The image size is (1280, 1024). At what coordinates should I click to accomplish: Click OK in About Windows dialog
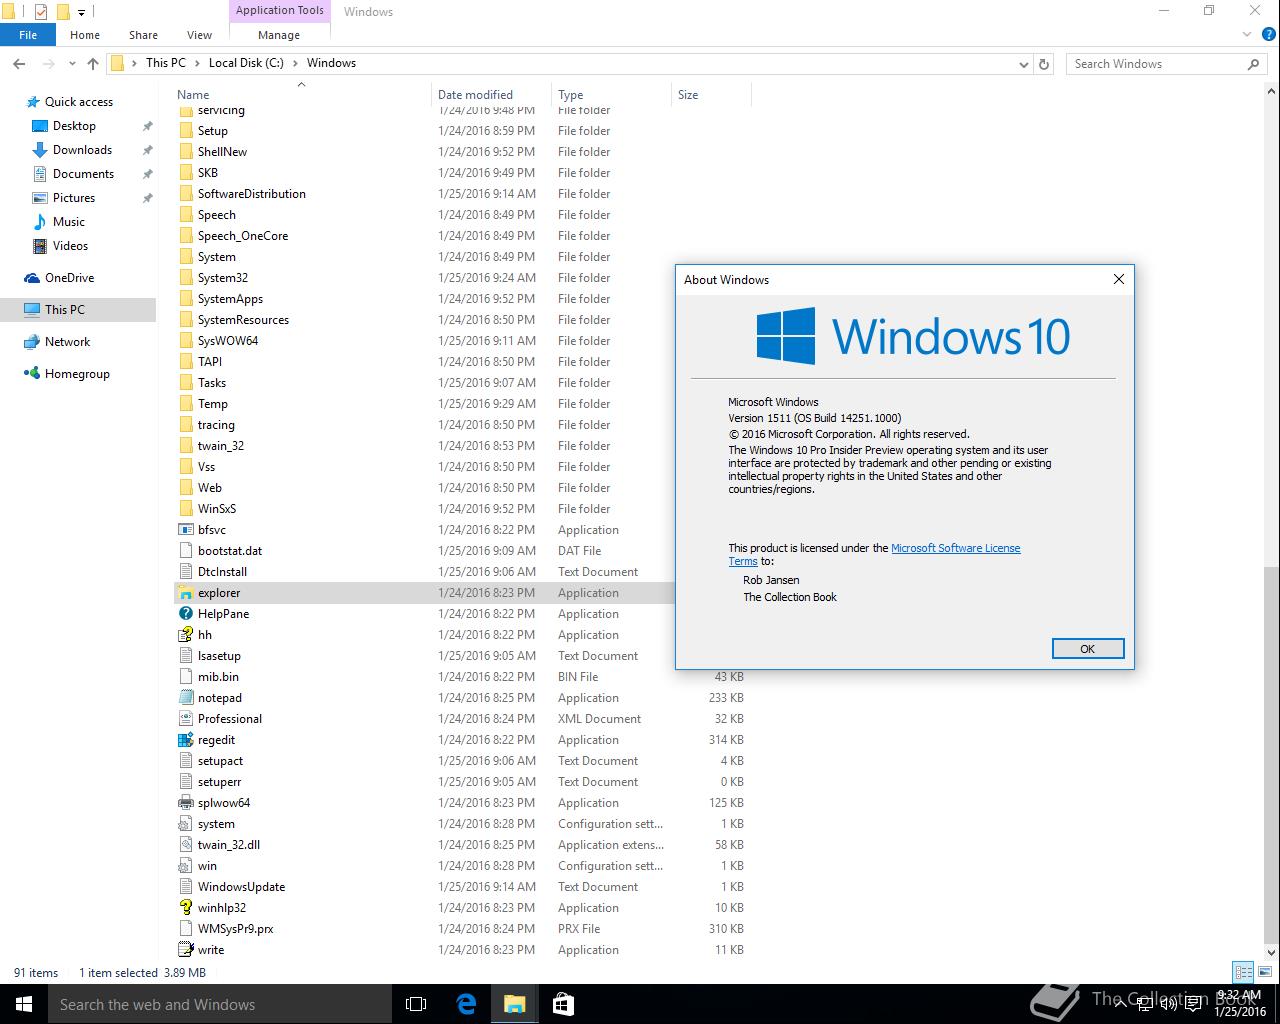[1088, 649]
